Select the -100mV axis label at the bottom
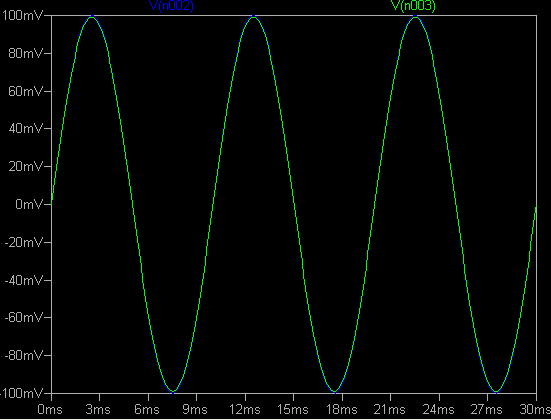This screenshot has height=420, width=551. pos(22,393)
